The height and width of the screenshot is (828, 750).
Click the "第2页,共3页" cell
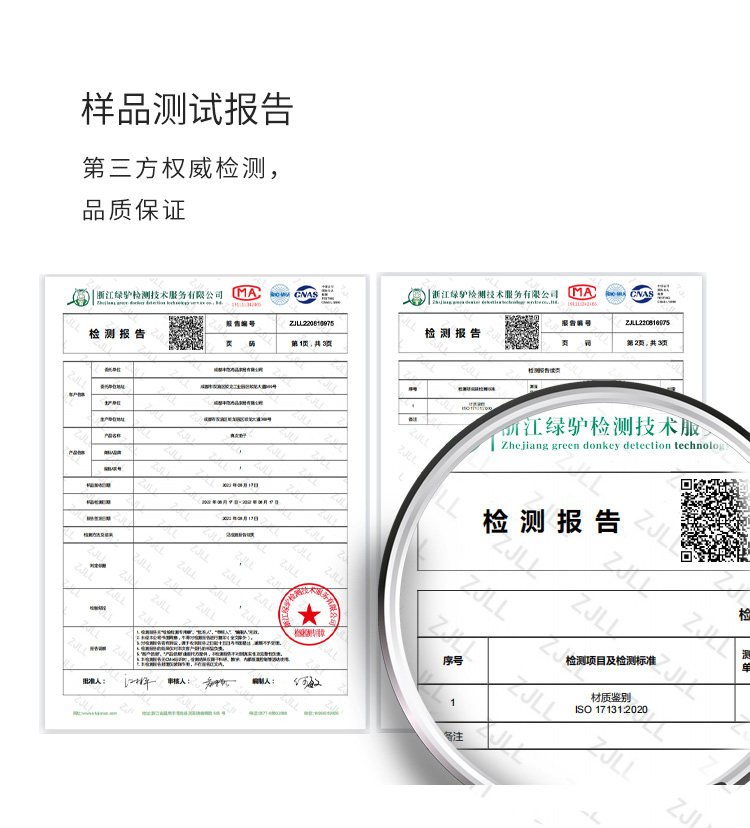(648, 343)
